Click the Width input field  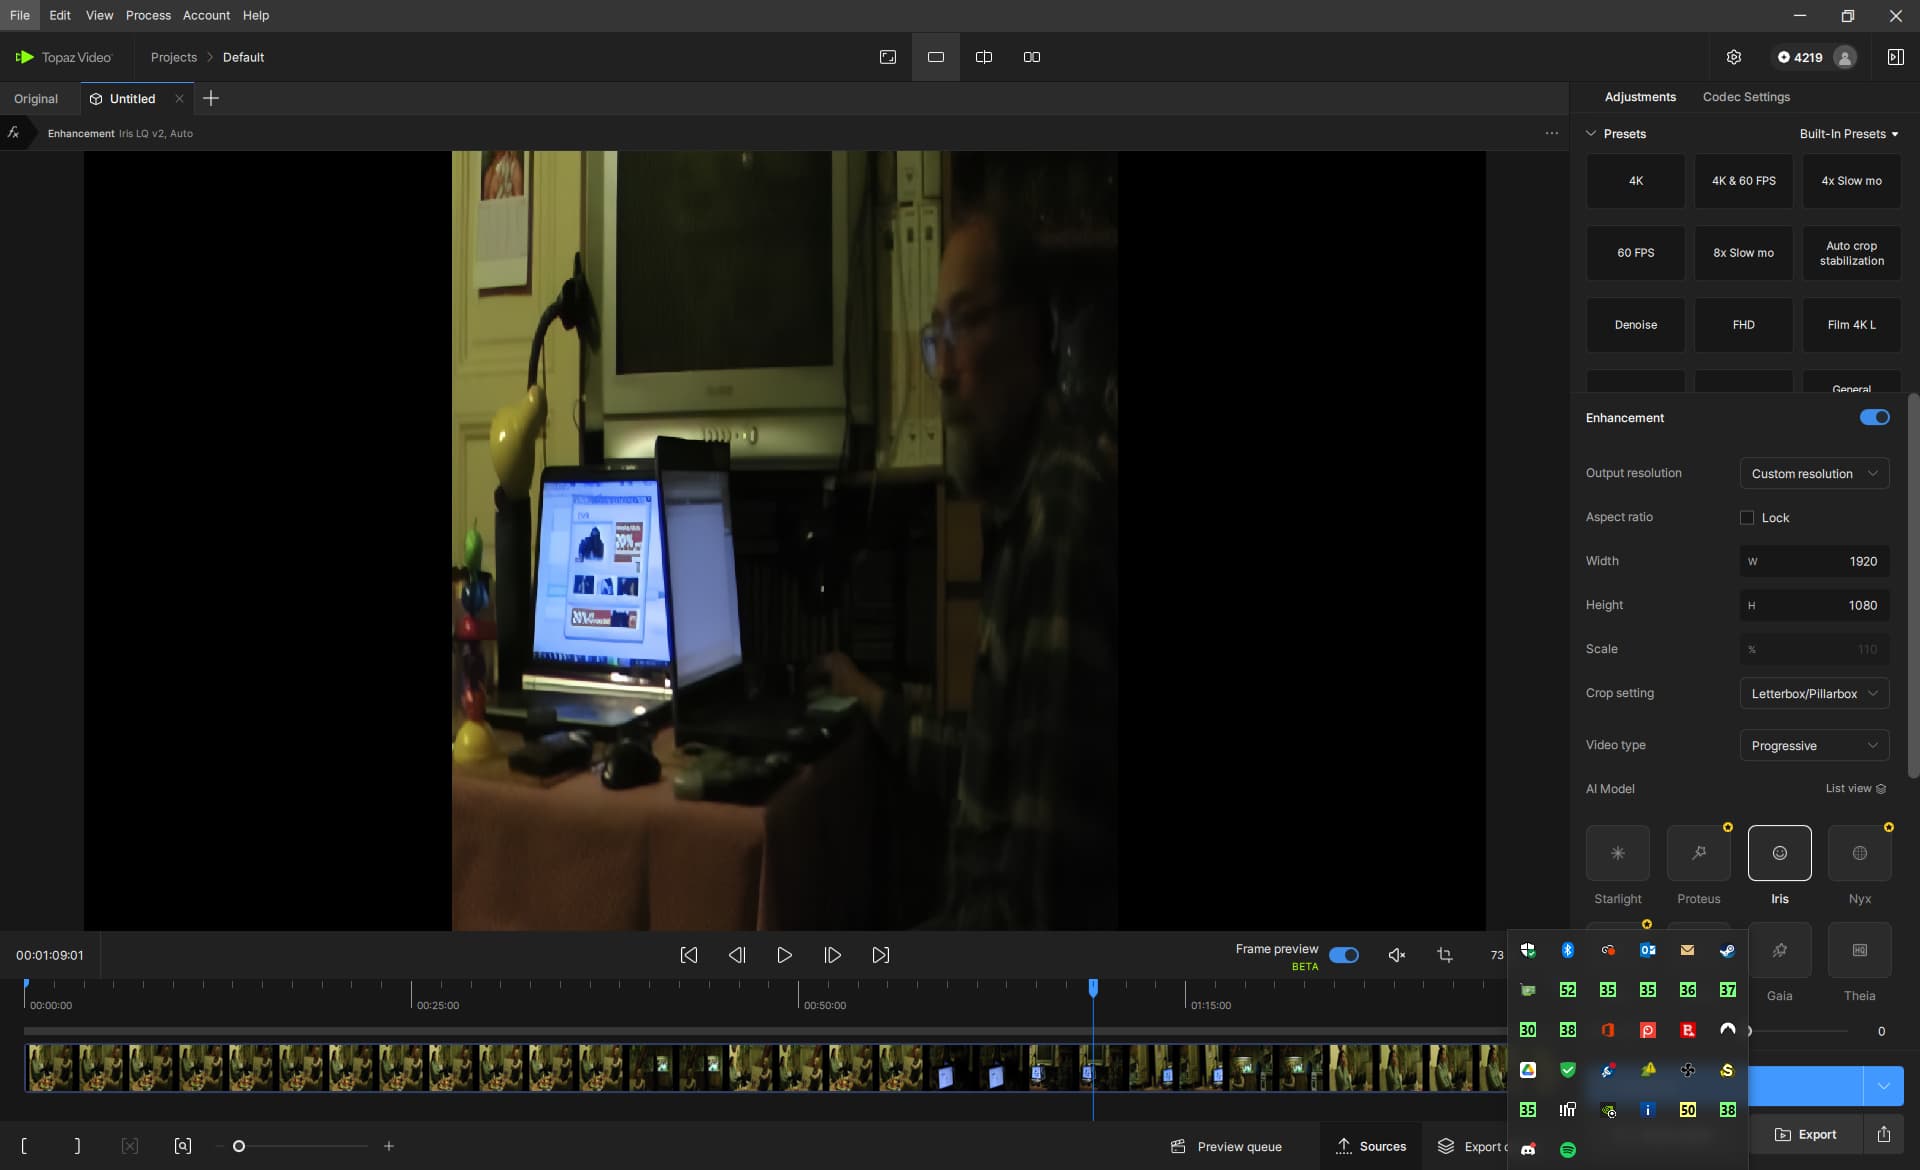click(x=1814, y=561)
